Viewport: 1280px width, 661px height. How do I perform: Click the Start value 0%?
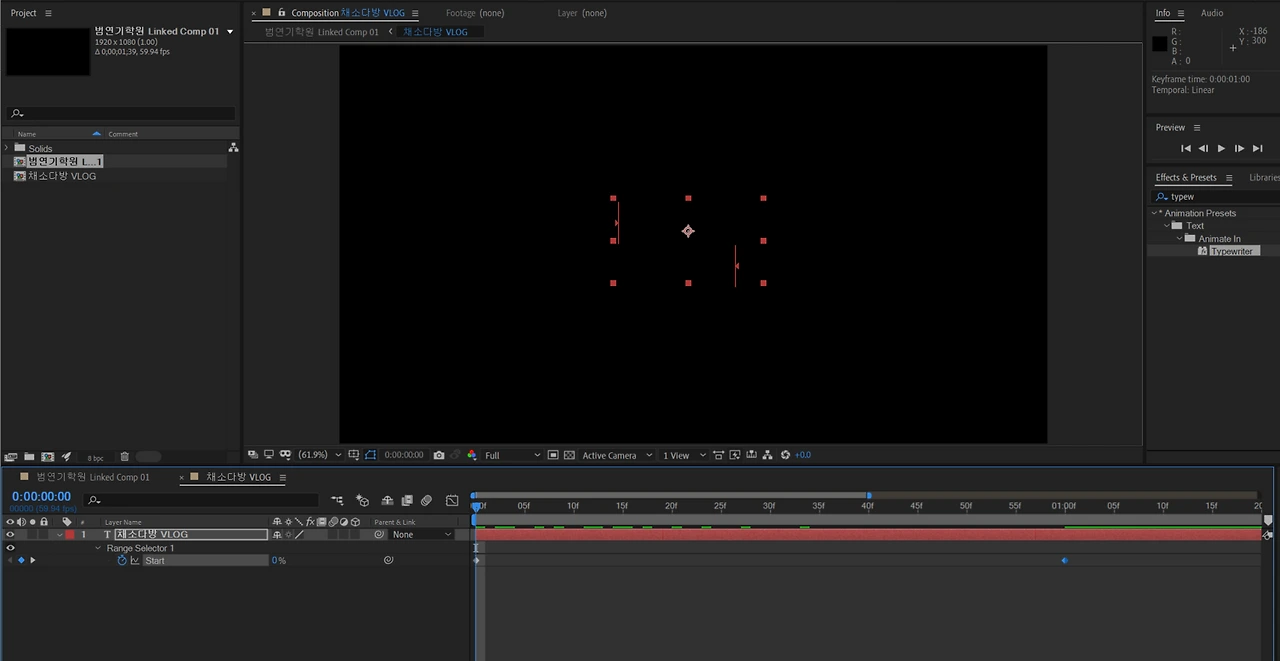pos(279,560)
